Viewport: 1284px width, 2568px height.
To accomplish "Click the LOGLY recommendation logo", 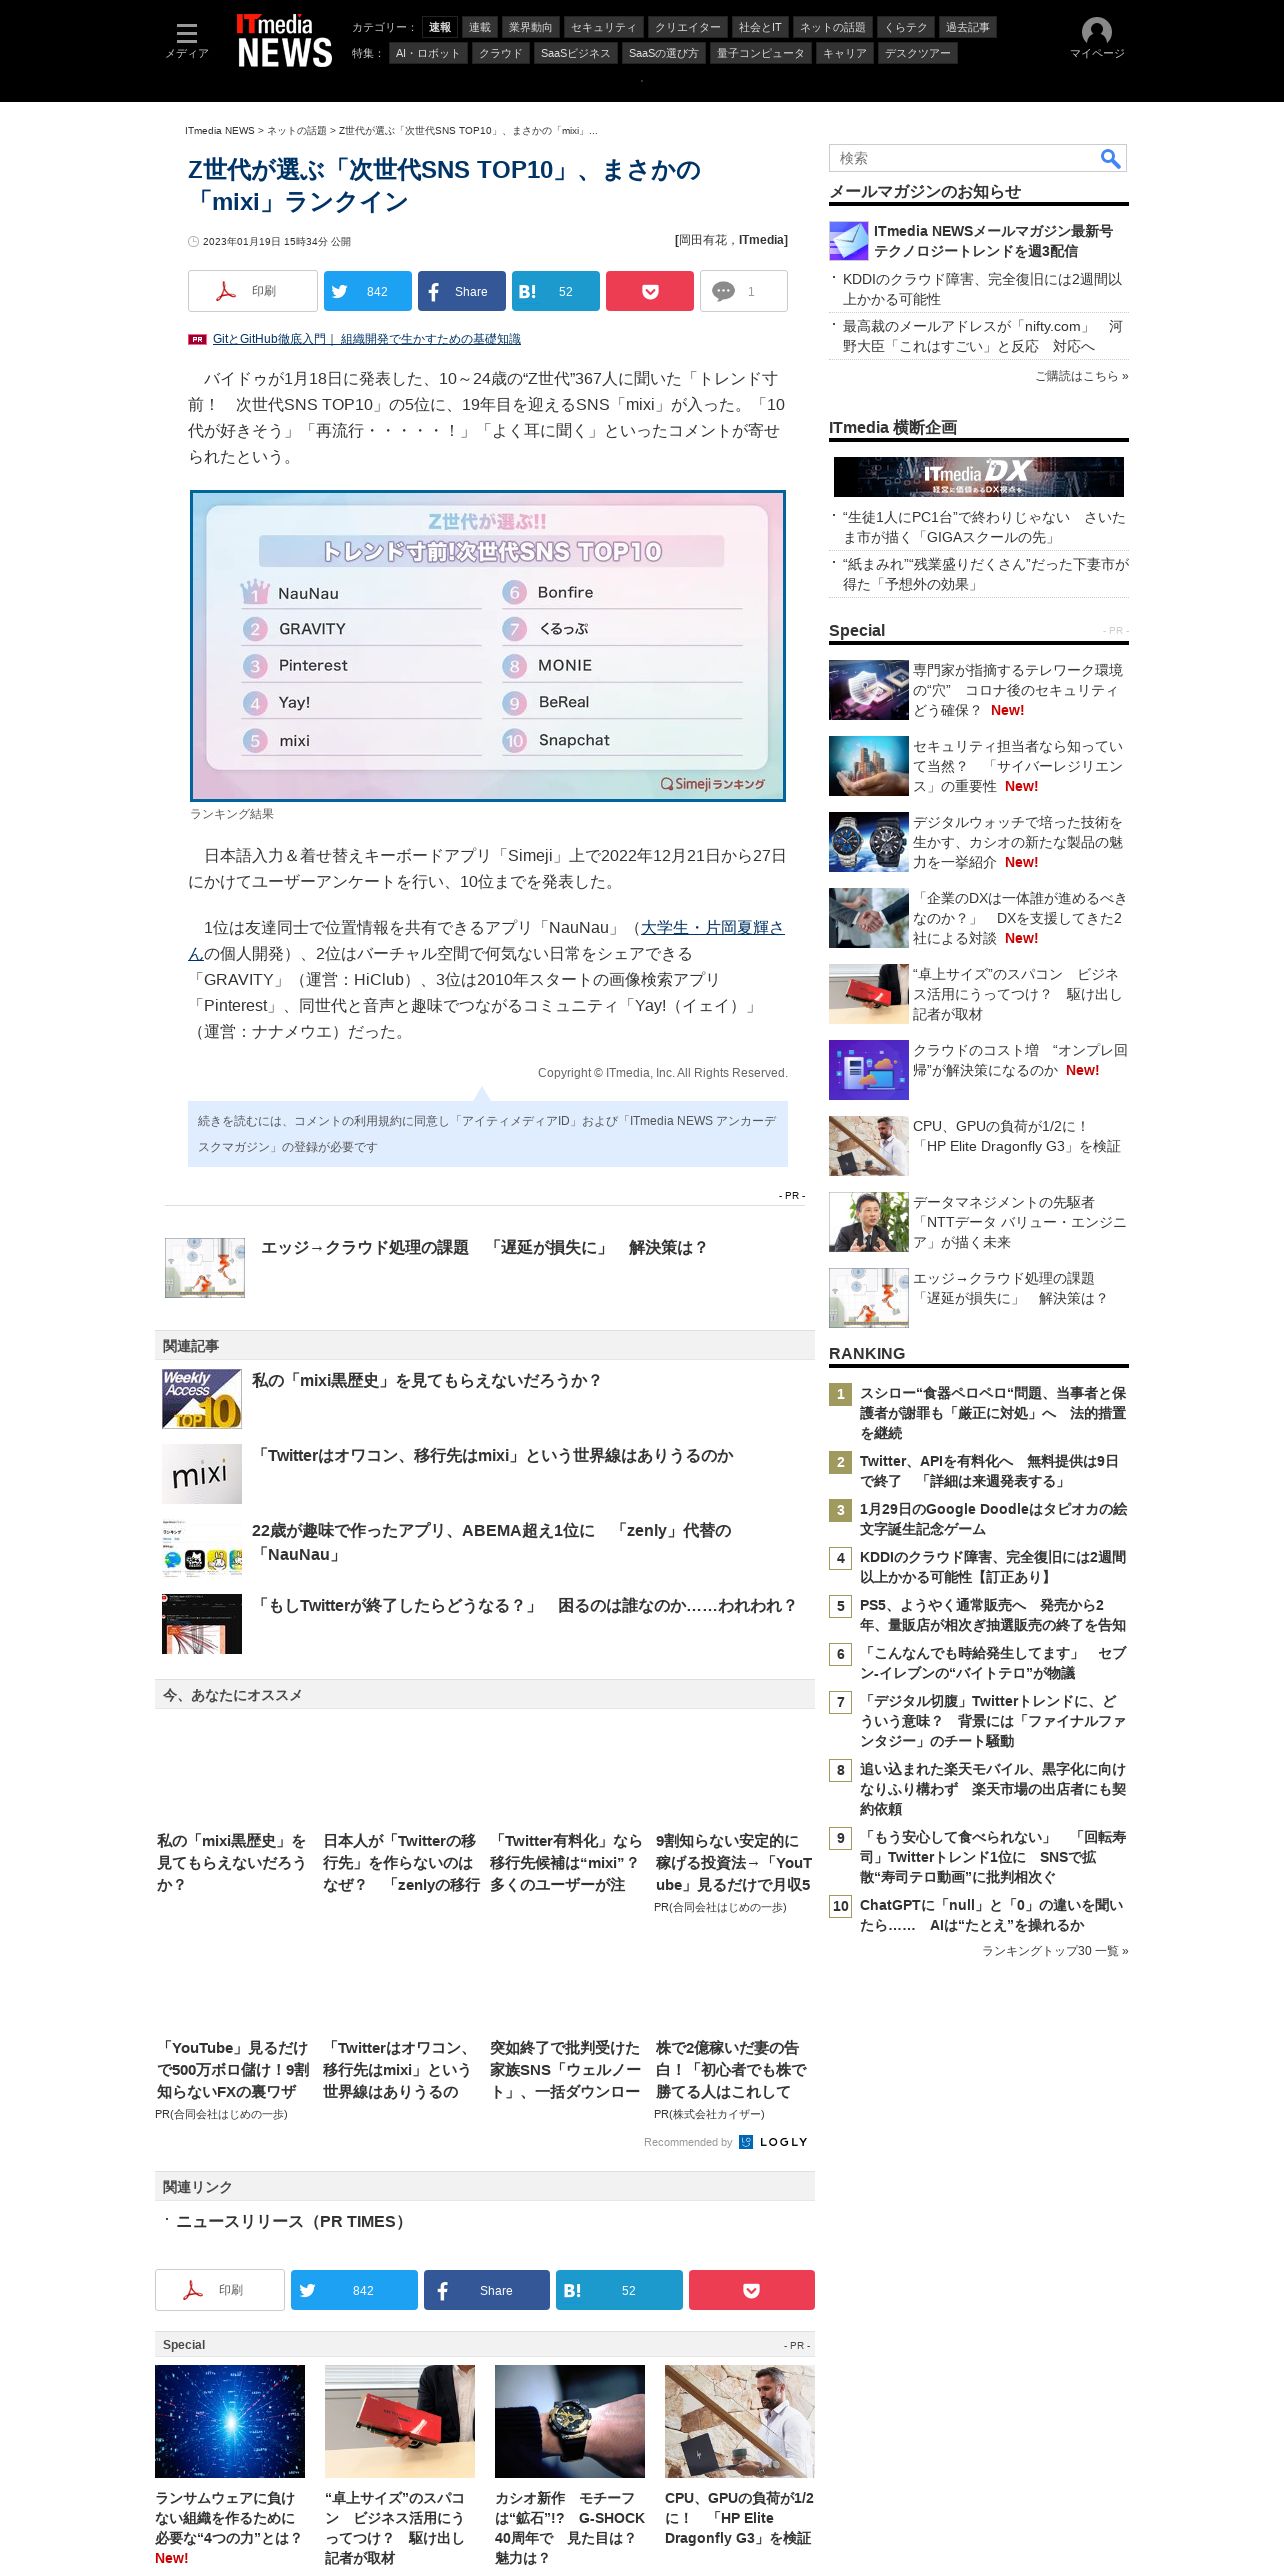I will point(774,2142).
